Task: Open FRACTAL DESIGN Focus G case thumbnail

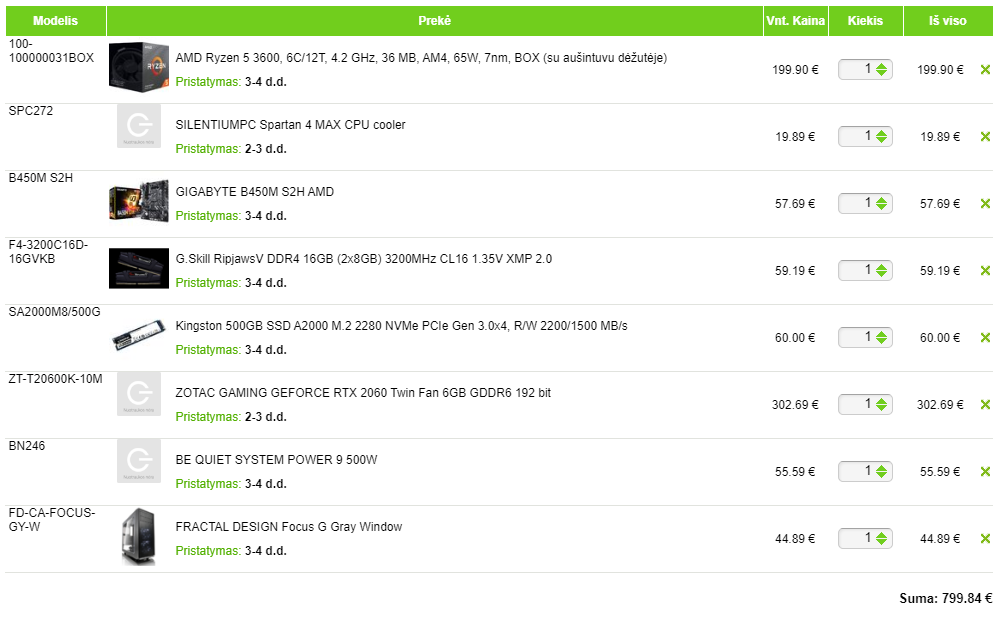Action: 139,536
